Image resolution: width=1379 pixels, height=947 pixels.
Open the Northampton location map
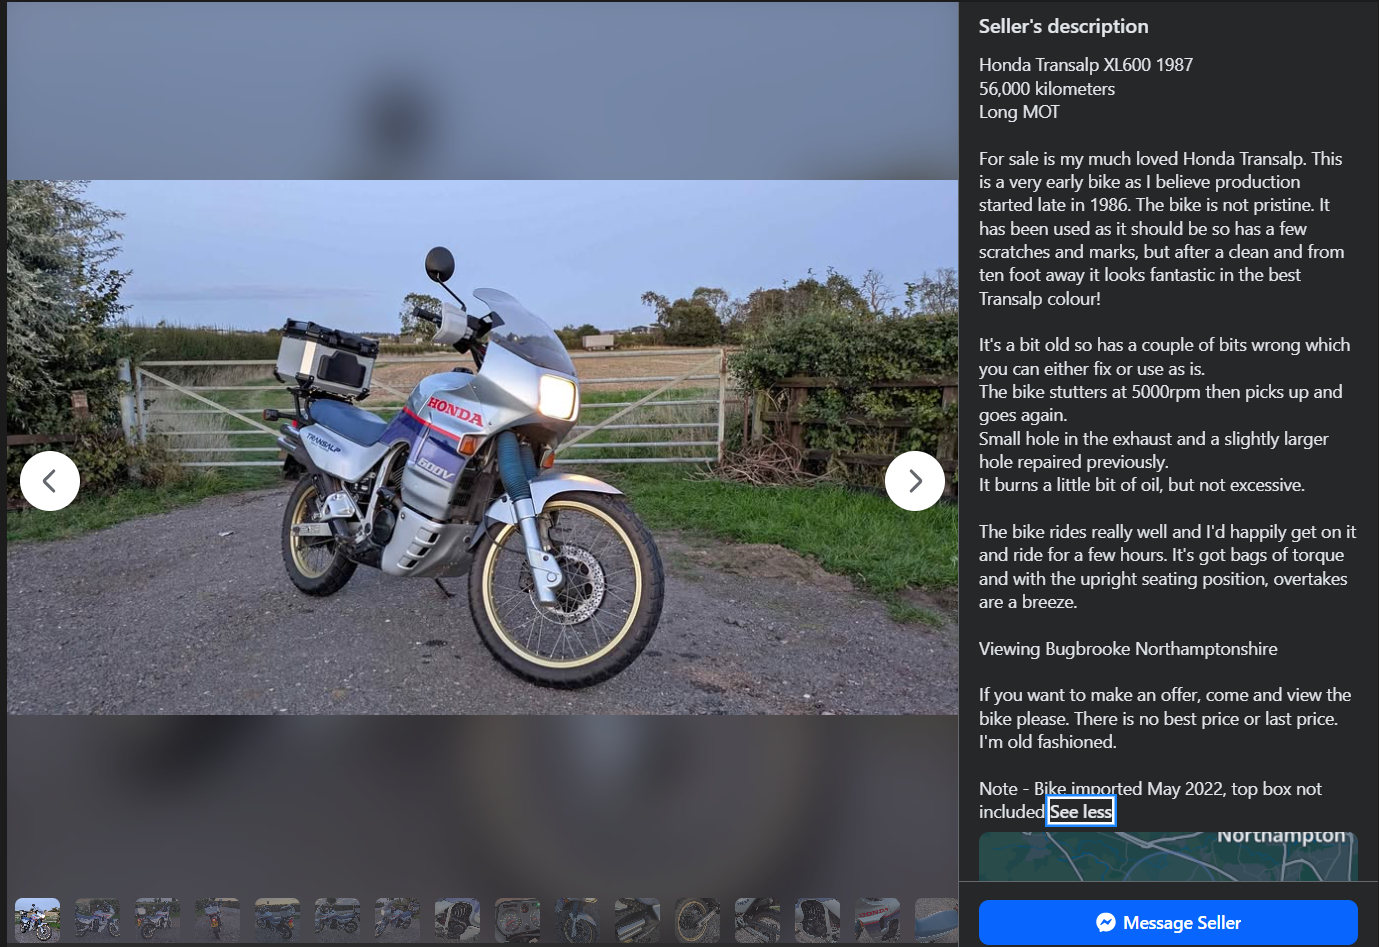1167,855
